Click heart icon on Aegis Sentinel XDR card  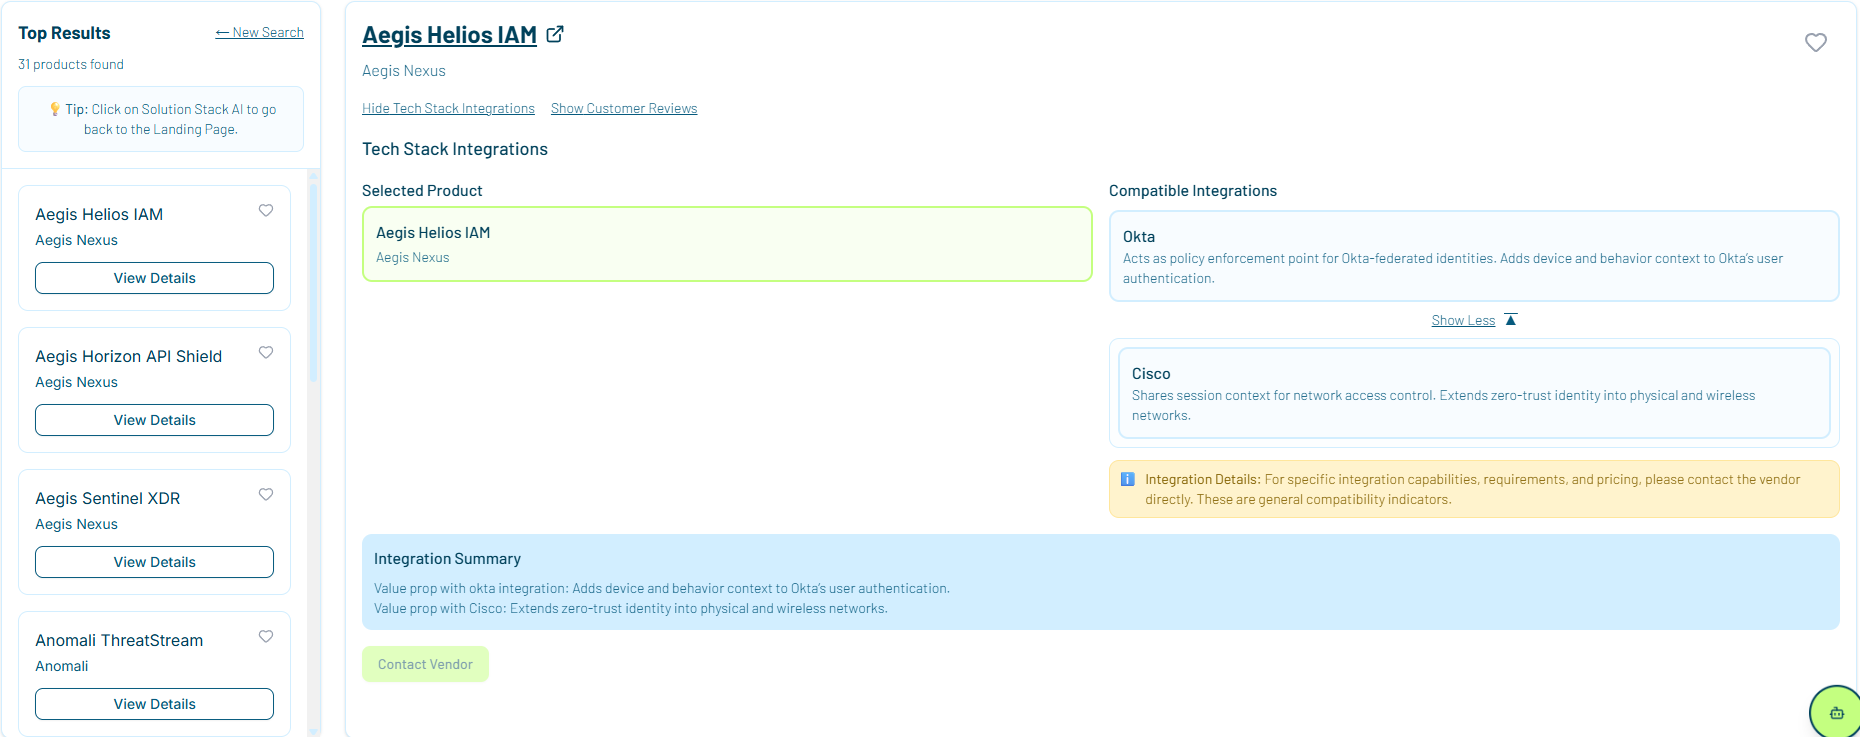[x=266, y=495]
